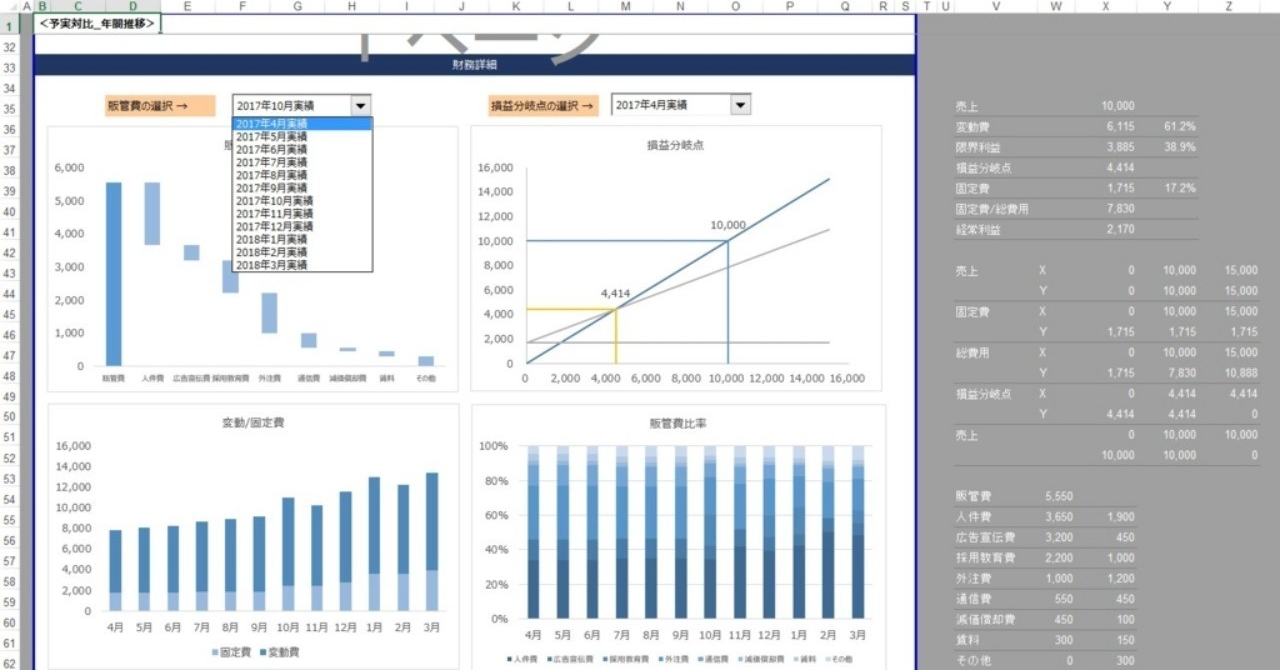Click the 人件費 legend entry in 販管費比率 chart
The image size is (1280, 670).
(x=523, y=660)
